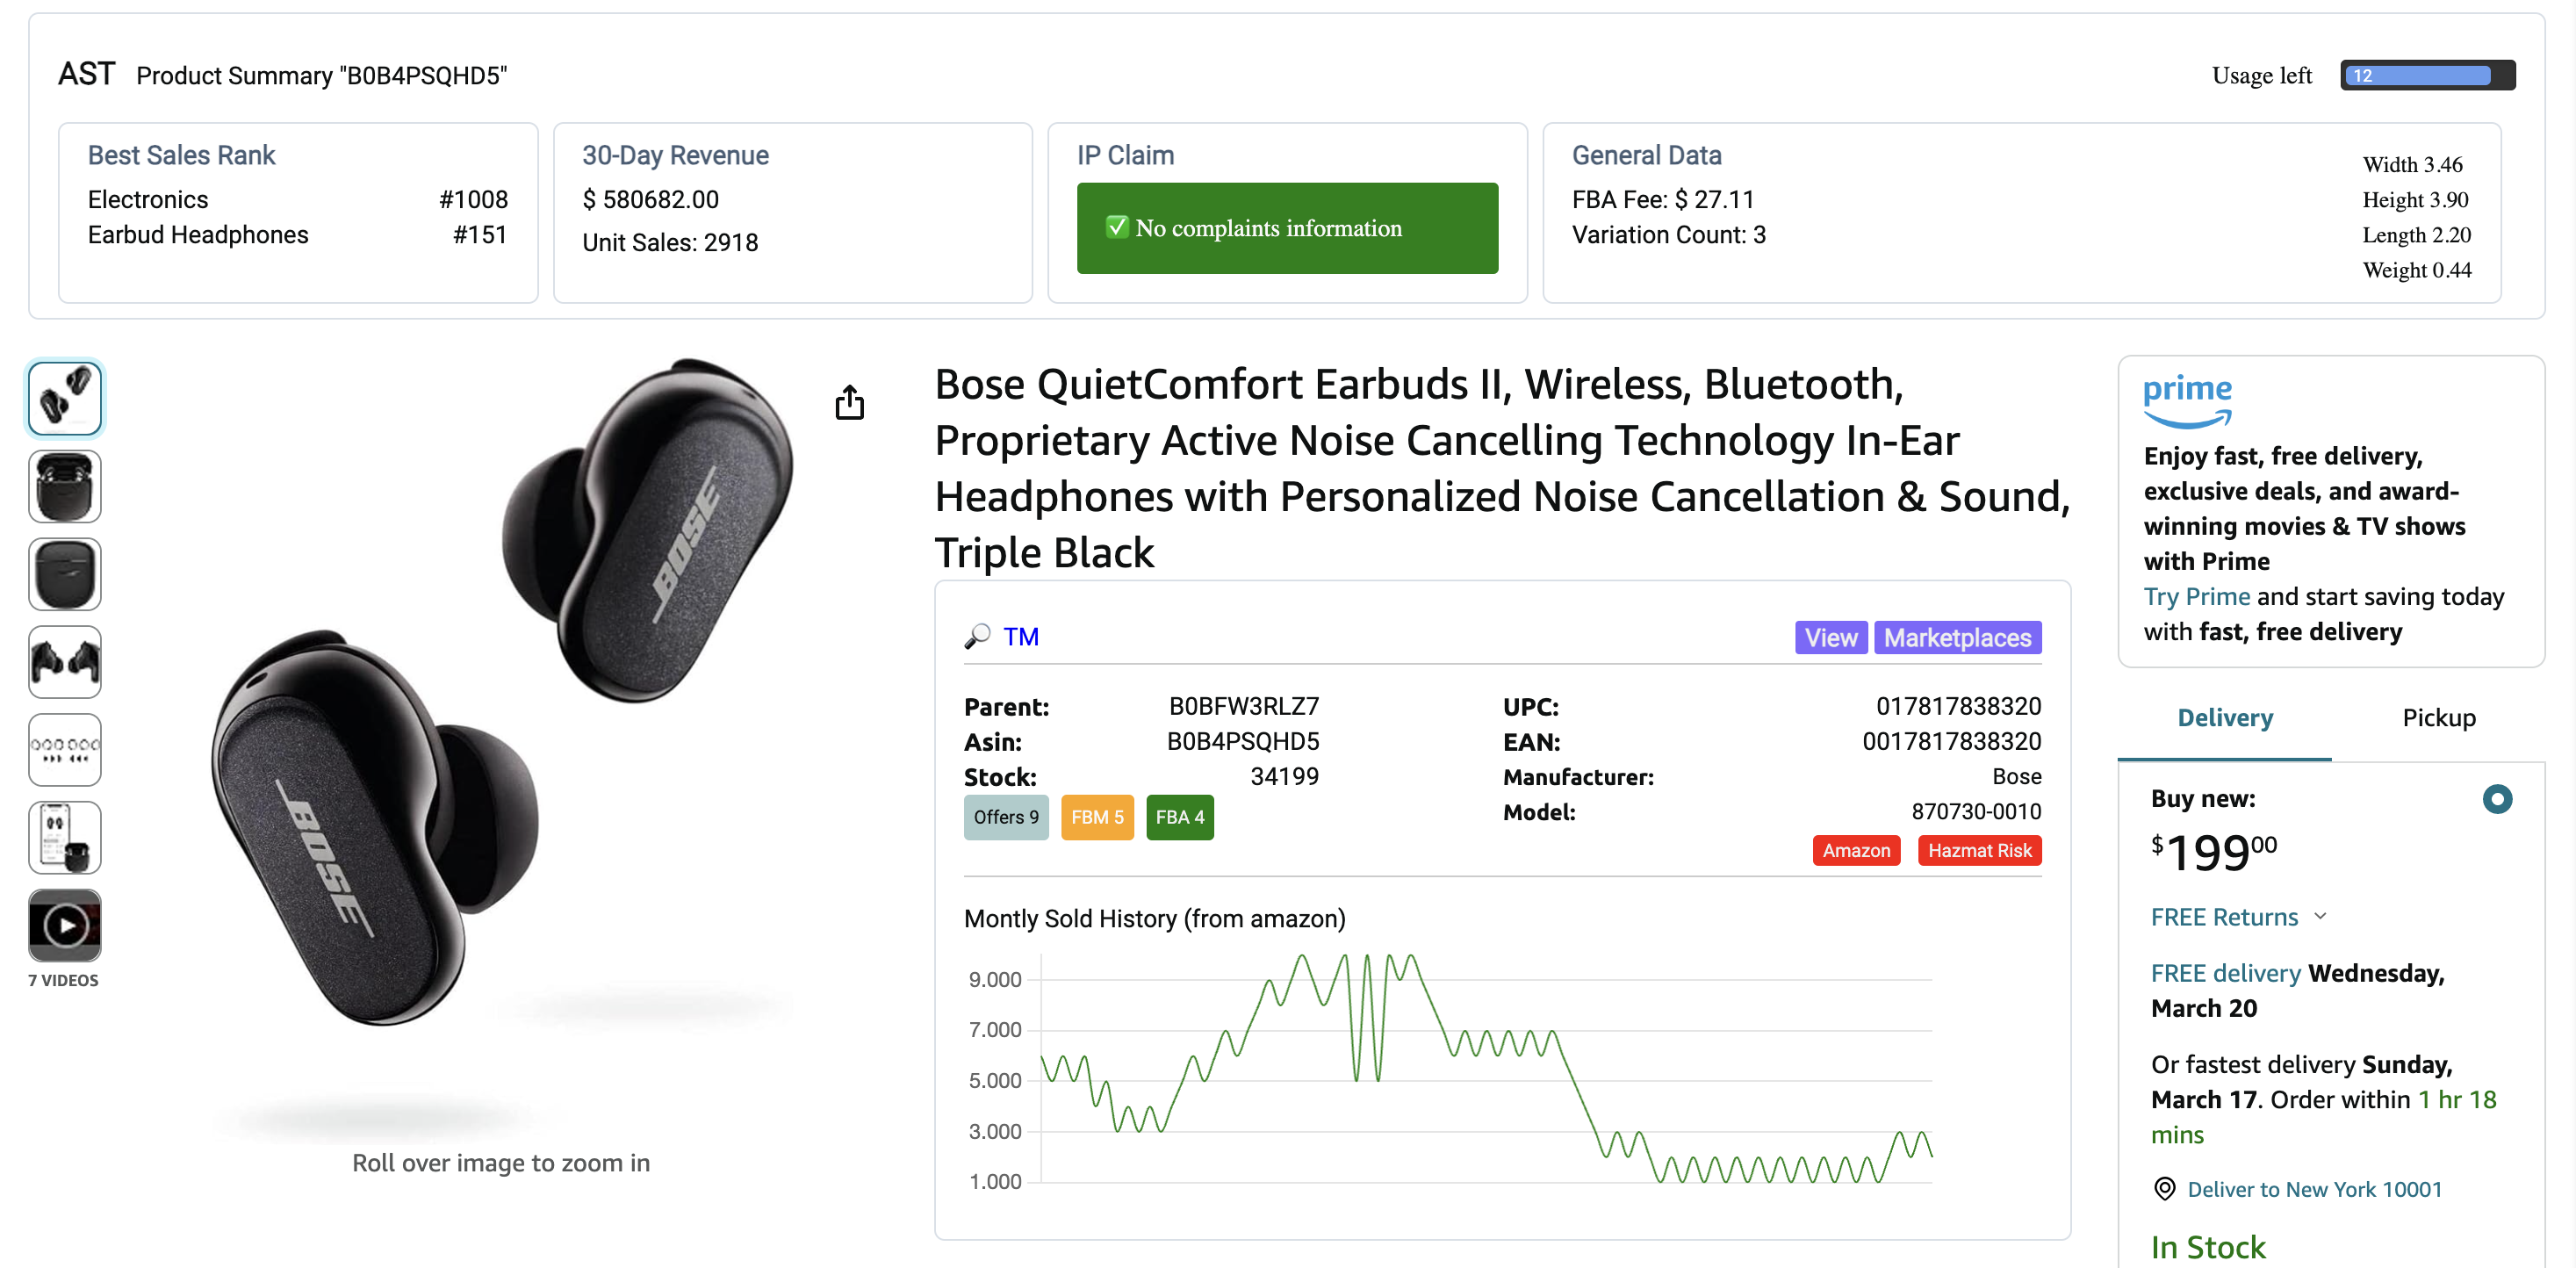Click the location pin icon near Deliver to
2576x1268 pixels.
(2164, 1188)
